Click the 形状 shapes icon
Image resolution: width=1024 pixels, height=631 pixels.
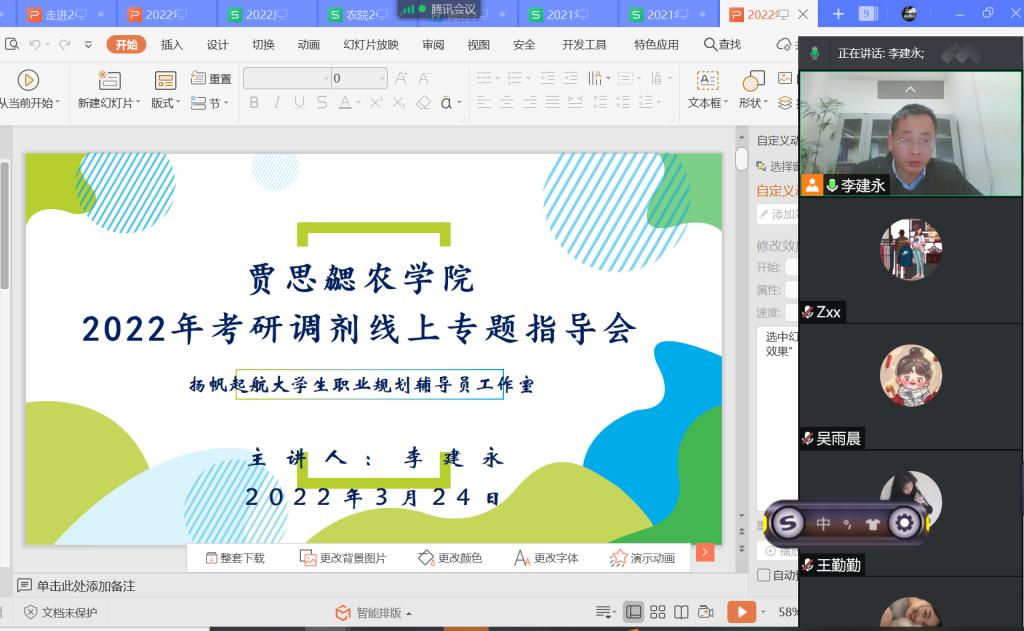click(x=753, y=81)
